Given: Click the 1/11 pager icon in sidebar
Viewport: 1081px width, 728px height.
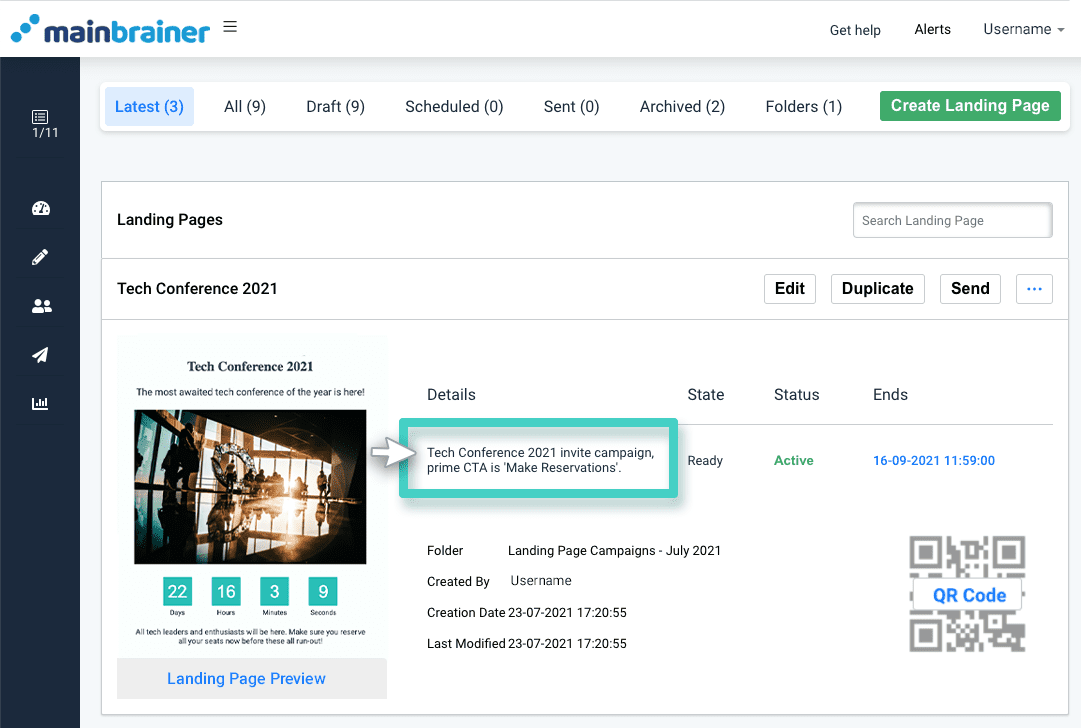Looking at the screenshot, I should click(x=40, y=122).
